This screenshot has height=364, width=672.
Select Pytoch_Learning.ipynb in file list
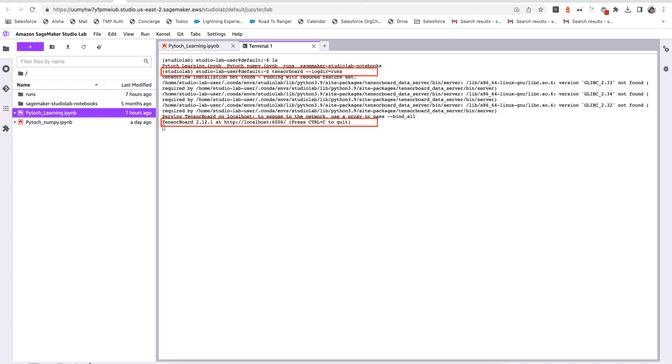[84, 113]
